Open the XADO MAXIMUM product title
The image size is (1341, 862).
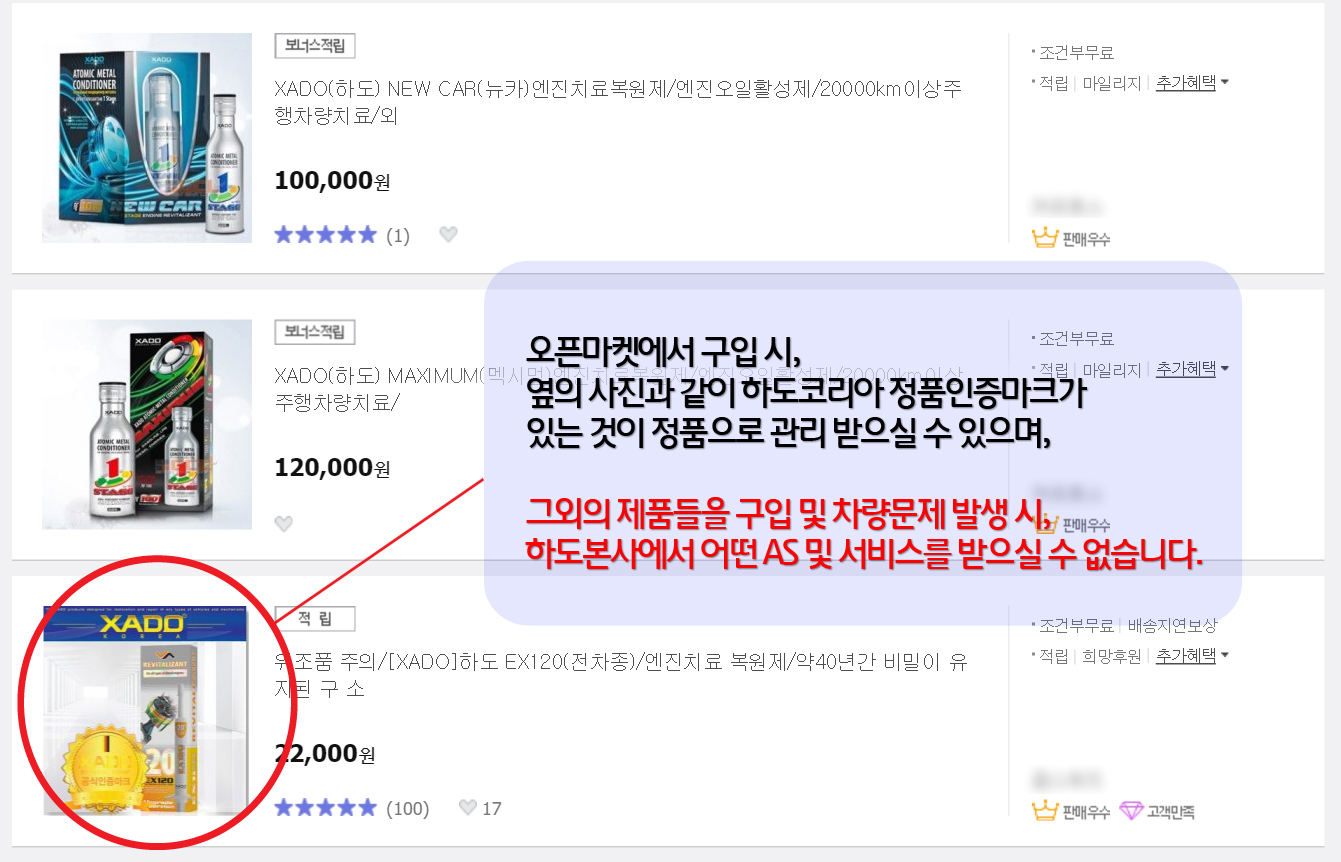click(617, 388)
